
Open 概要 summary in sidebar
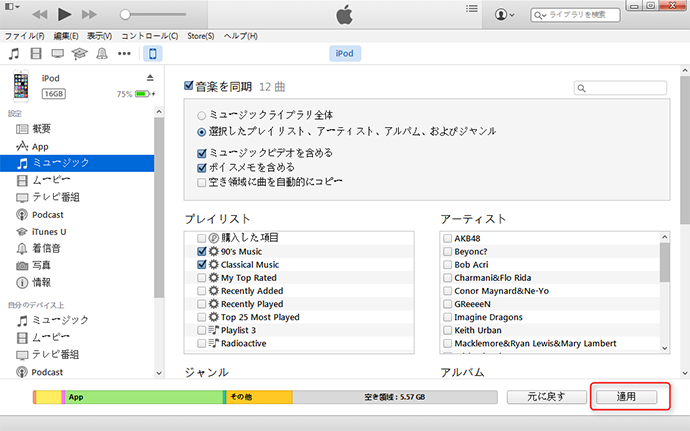click(x=77, y=129)
